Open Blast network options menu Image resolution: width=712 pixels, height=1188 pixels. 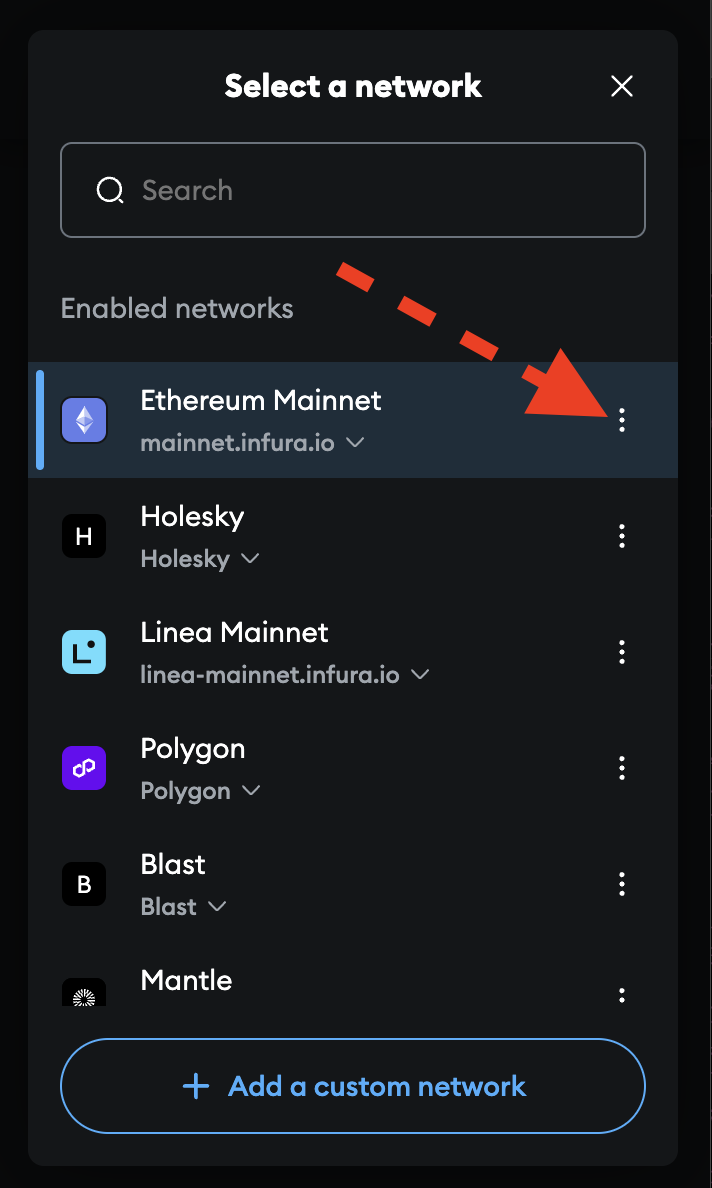tap(622, 884)
